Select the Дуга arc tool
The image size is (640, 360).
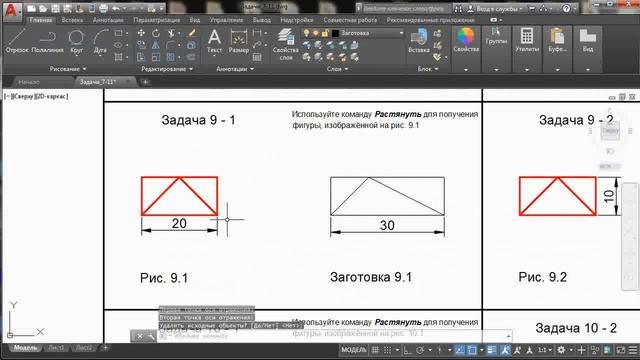click(100, 41)
